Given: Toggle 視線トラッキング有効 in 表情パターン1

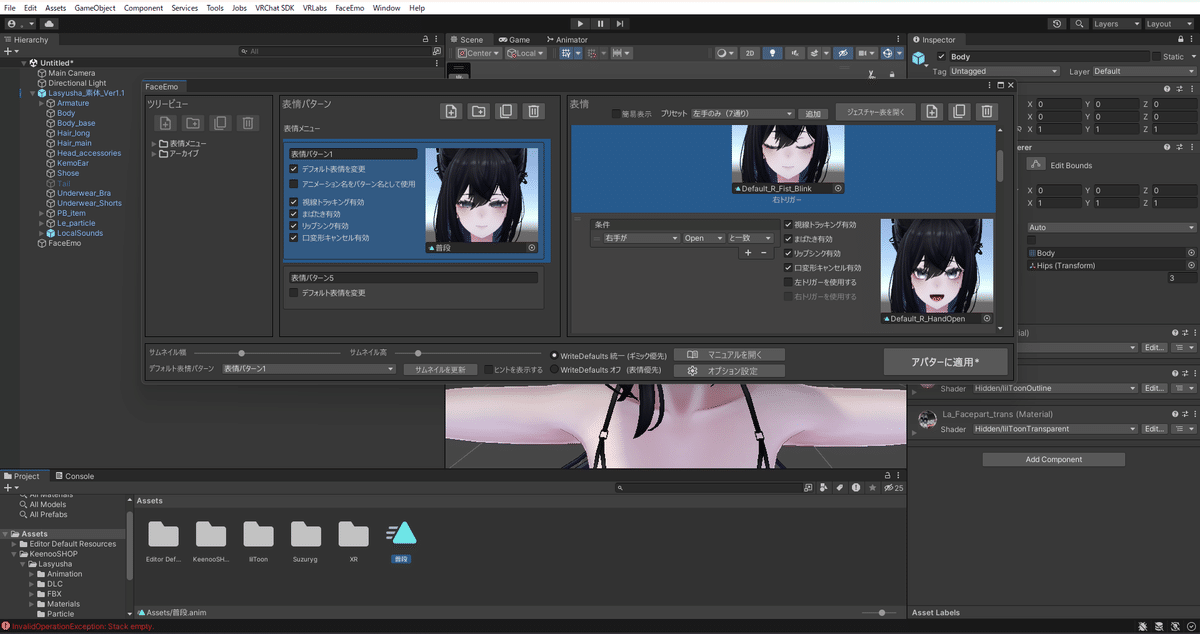Looking at the screenshot, I should [294, 202].
